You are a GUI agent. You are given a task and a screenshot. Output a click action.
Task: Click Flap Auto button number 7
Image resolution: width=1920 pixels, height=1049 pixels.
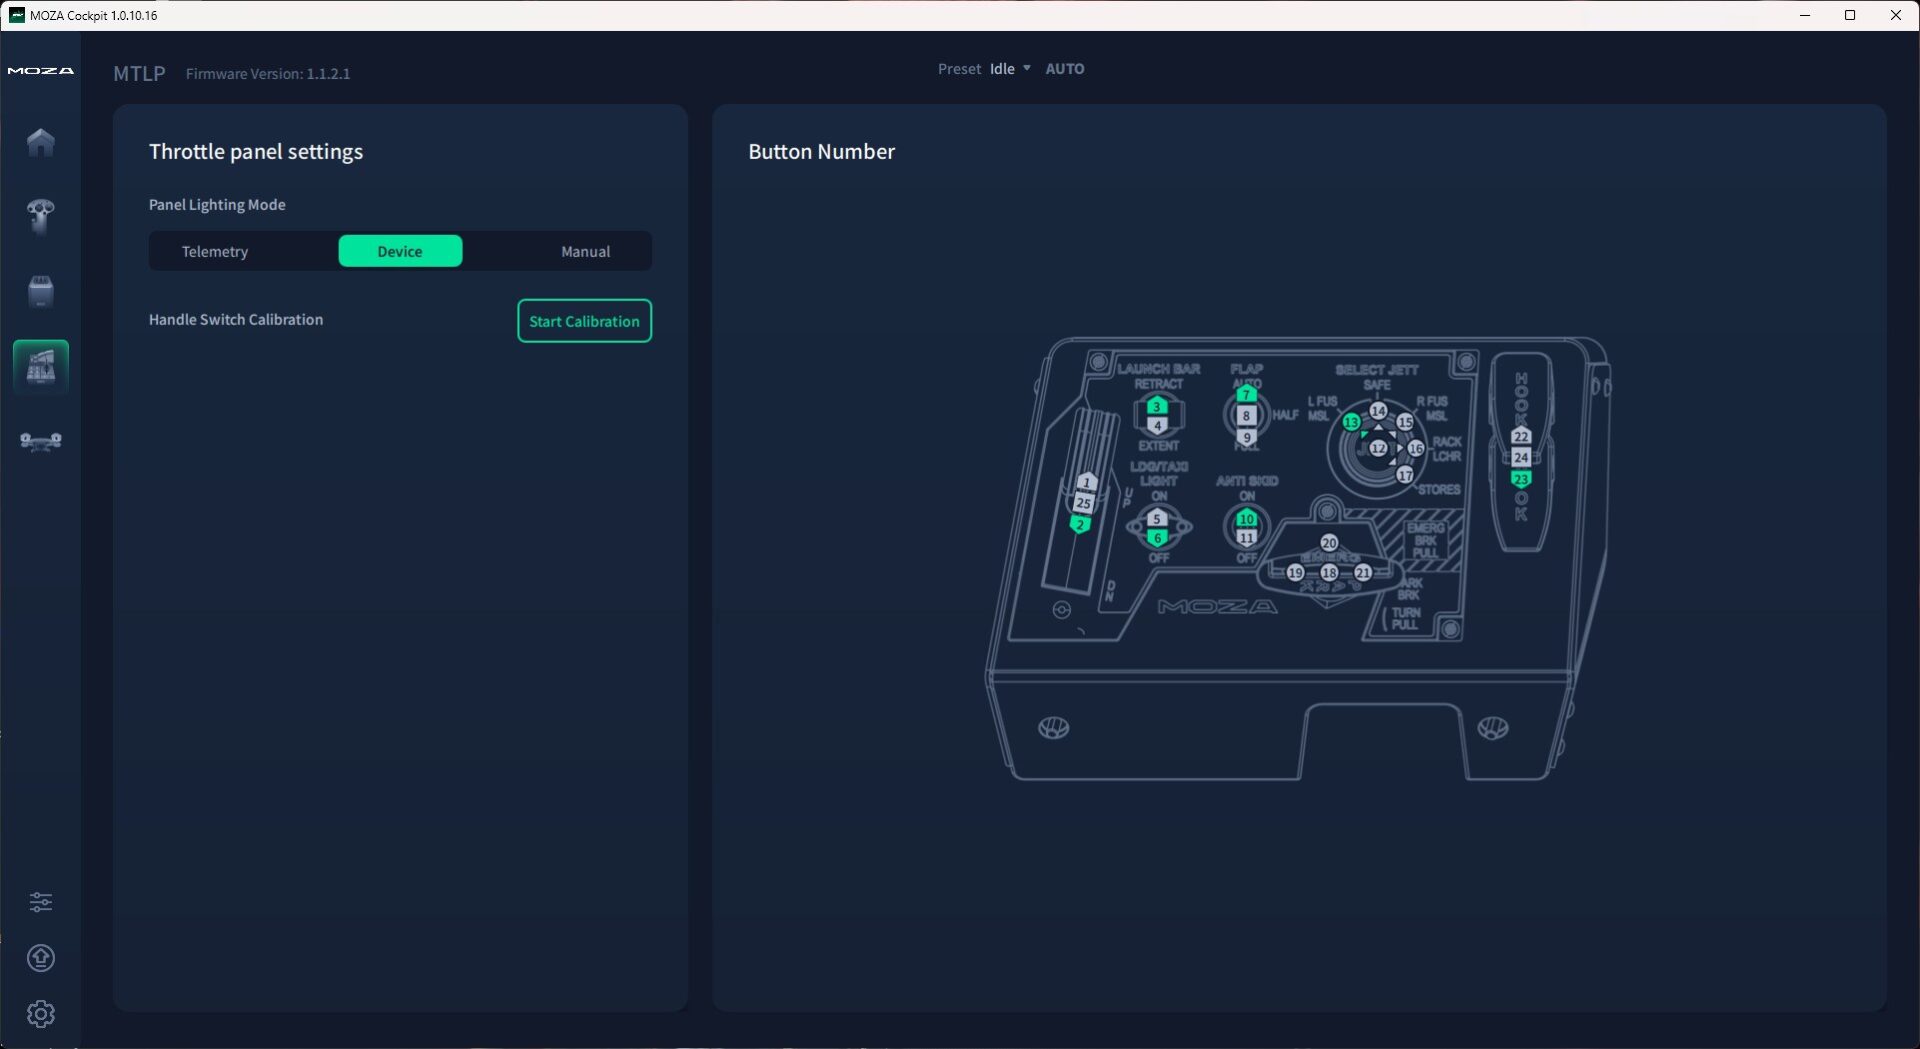1246,395
